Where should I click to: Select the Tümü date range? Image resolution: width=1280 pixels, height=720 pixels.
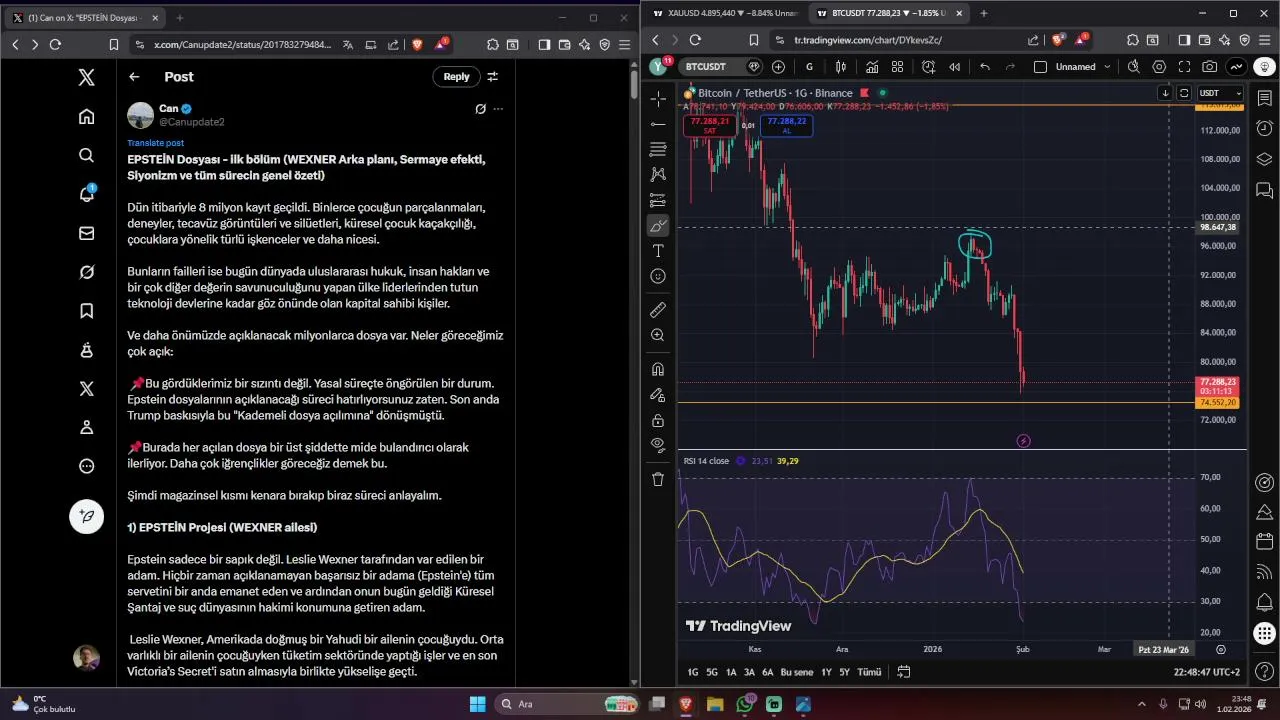[869, 672]
